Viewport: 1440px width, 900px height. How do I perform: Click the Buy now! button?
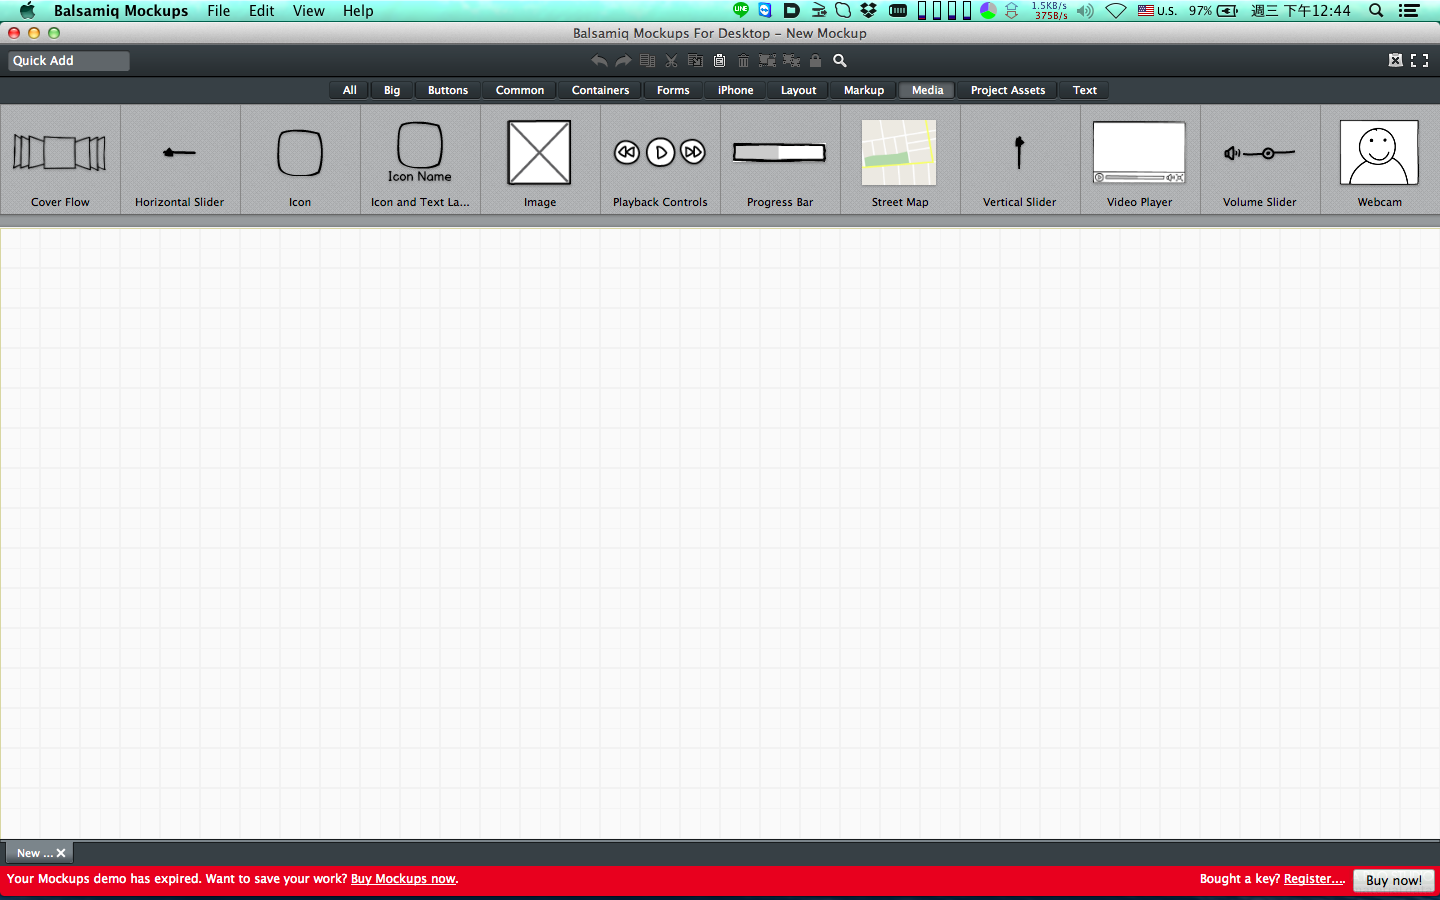[1394, 880]
